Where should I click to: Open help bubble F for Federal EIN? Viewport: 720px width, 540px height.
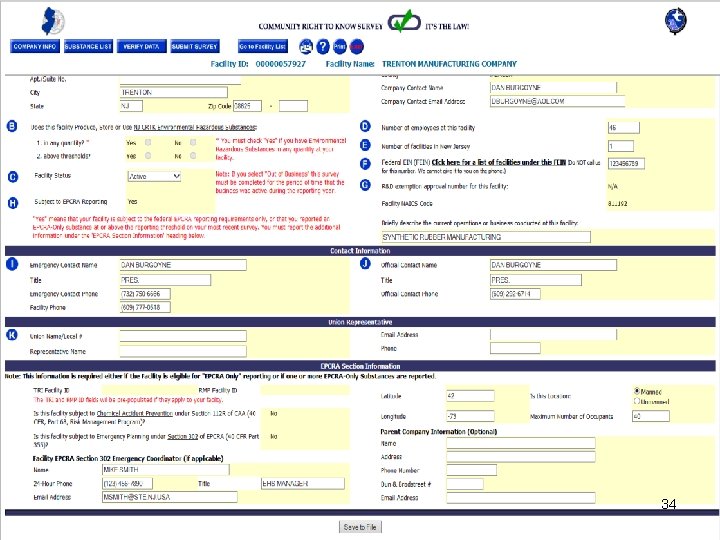(365, 164)
